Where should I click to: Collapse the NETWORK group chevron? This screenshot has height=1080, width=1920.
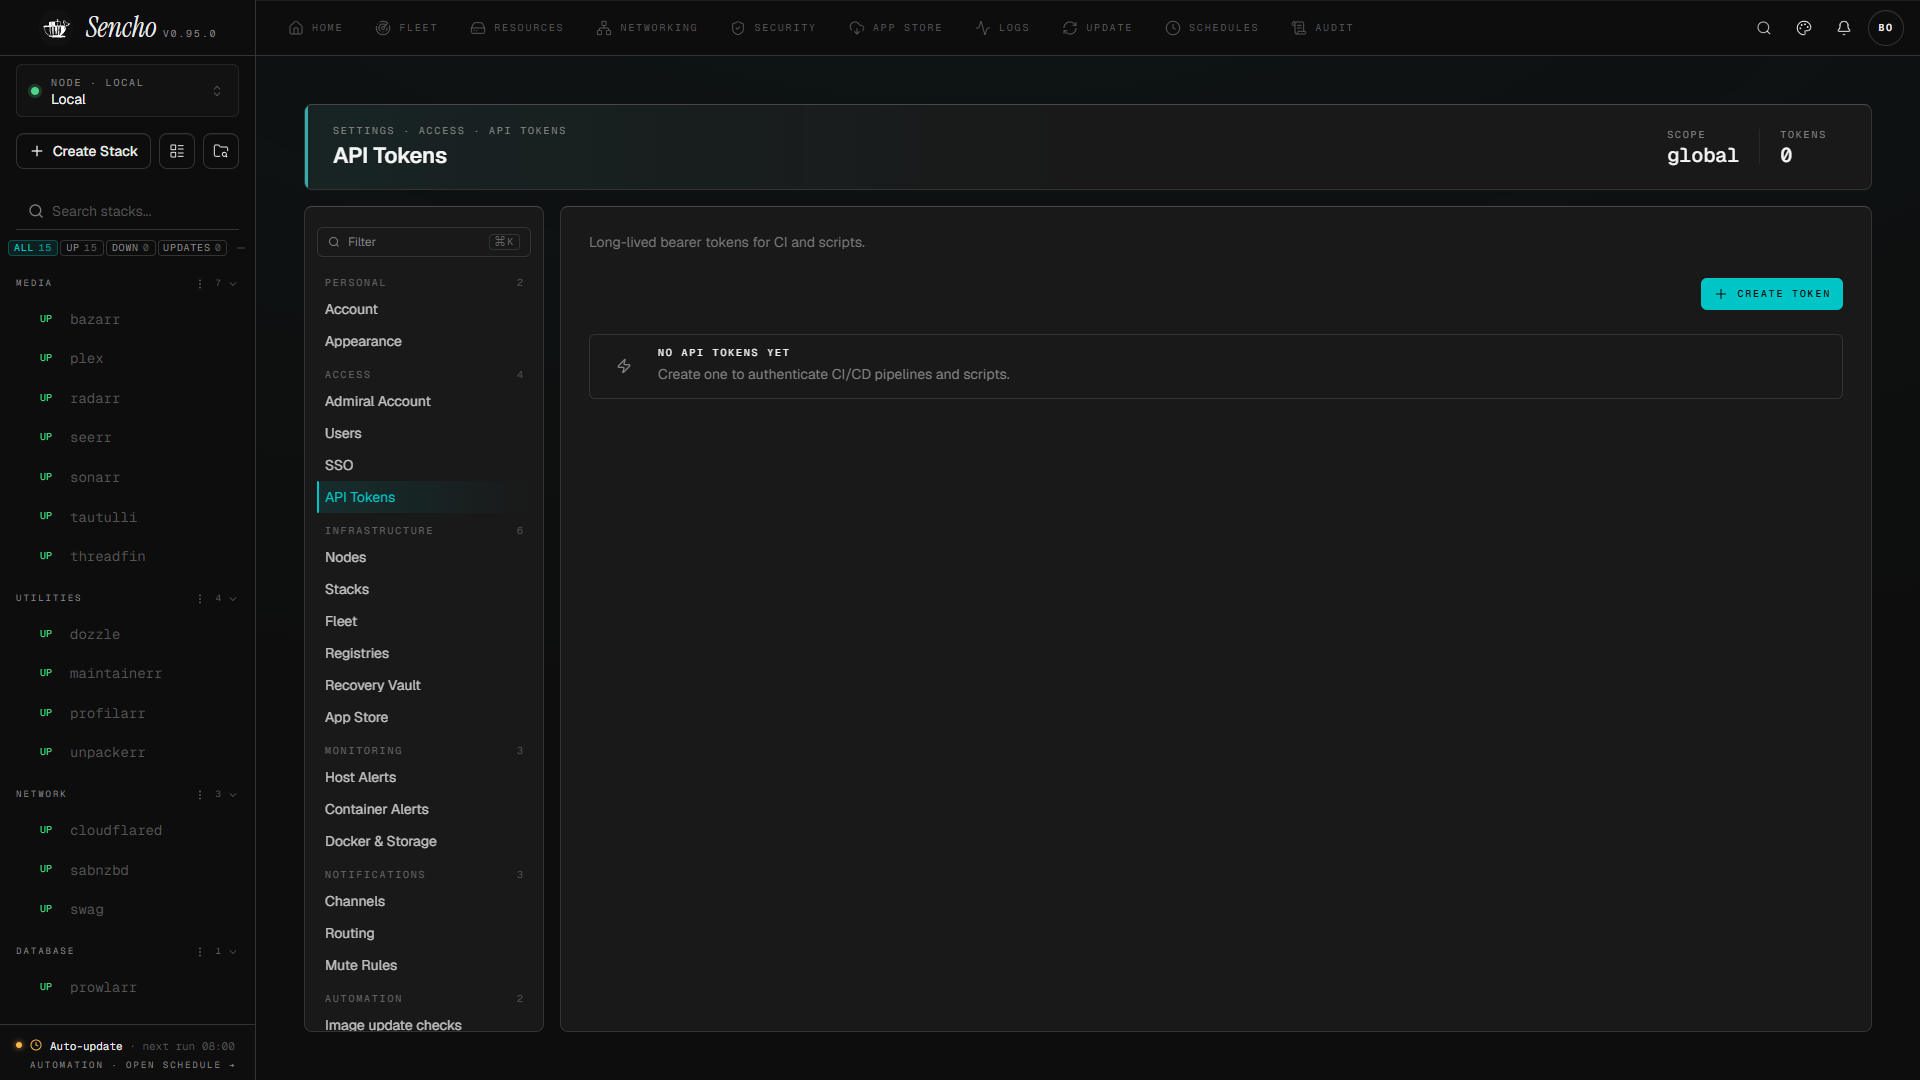(x=233, y=795)
